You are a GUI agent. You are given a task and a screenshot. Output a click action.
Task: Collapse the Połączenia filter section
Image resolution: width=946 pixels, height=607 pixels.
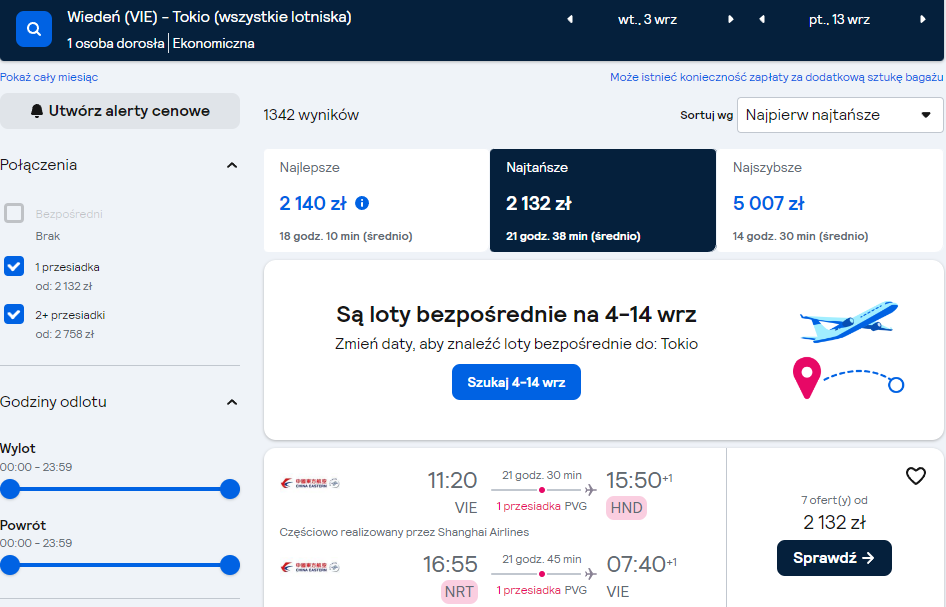pyautogui.click(x=232, y=165)
